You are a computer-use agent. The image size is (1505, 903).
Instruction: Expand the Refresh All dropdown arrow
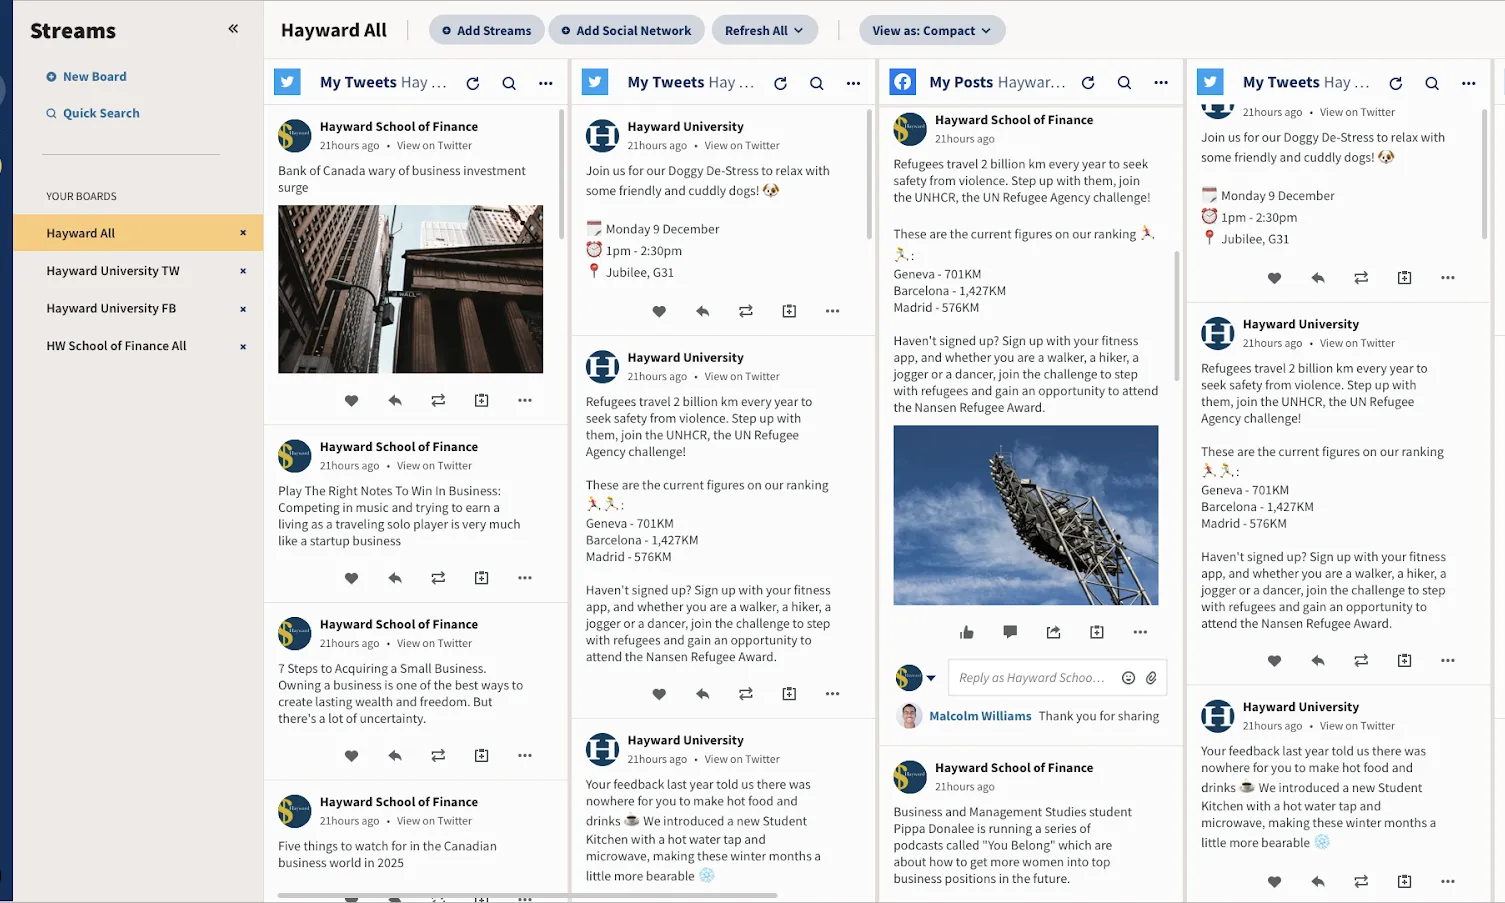click(x=797, y=30)
